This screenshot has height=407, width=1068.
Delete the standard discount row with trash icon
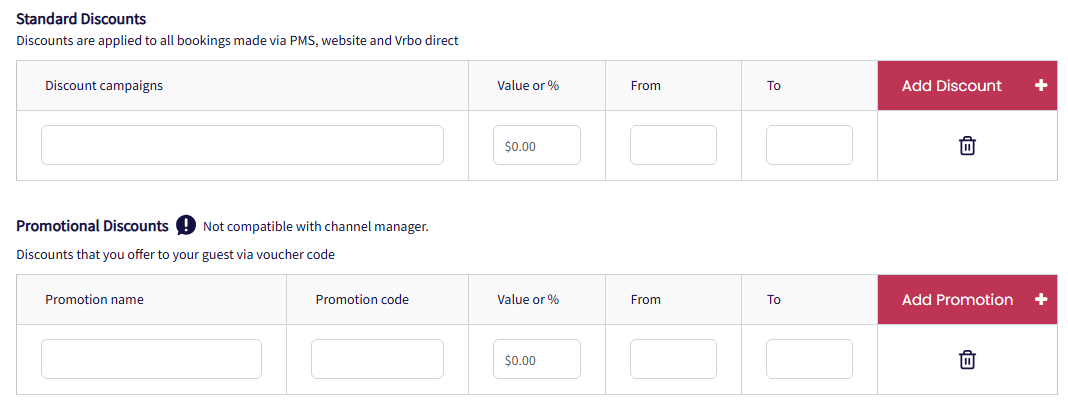[967, 146]
